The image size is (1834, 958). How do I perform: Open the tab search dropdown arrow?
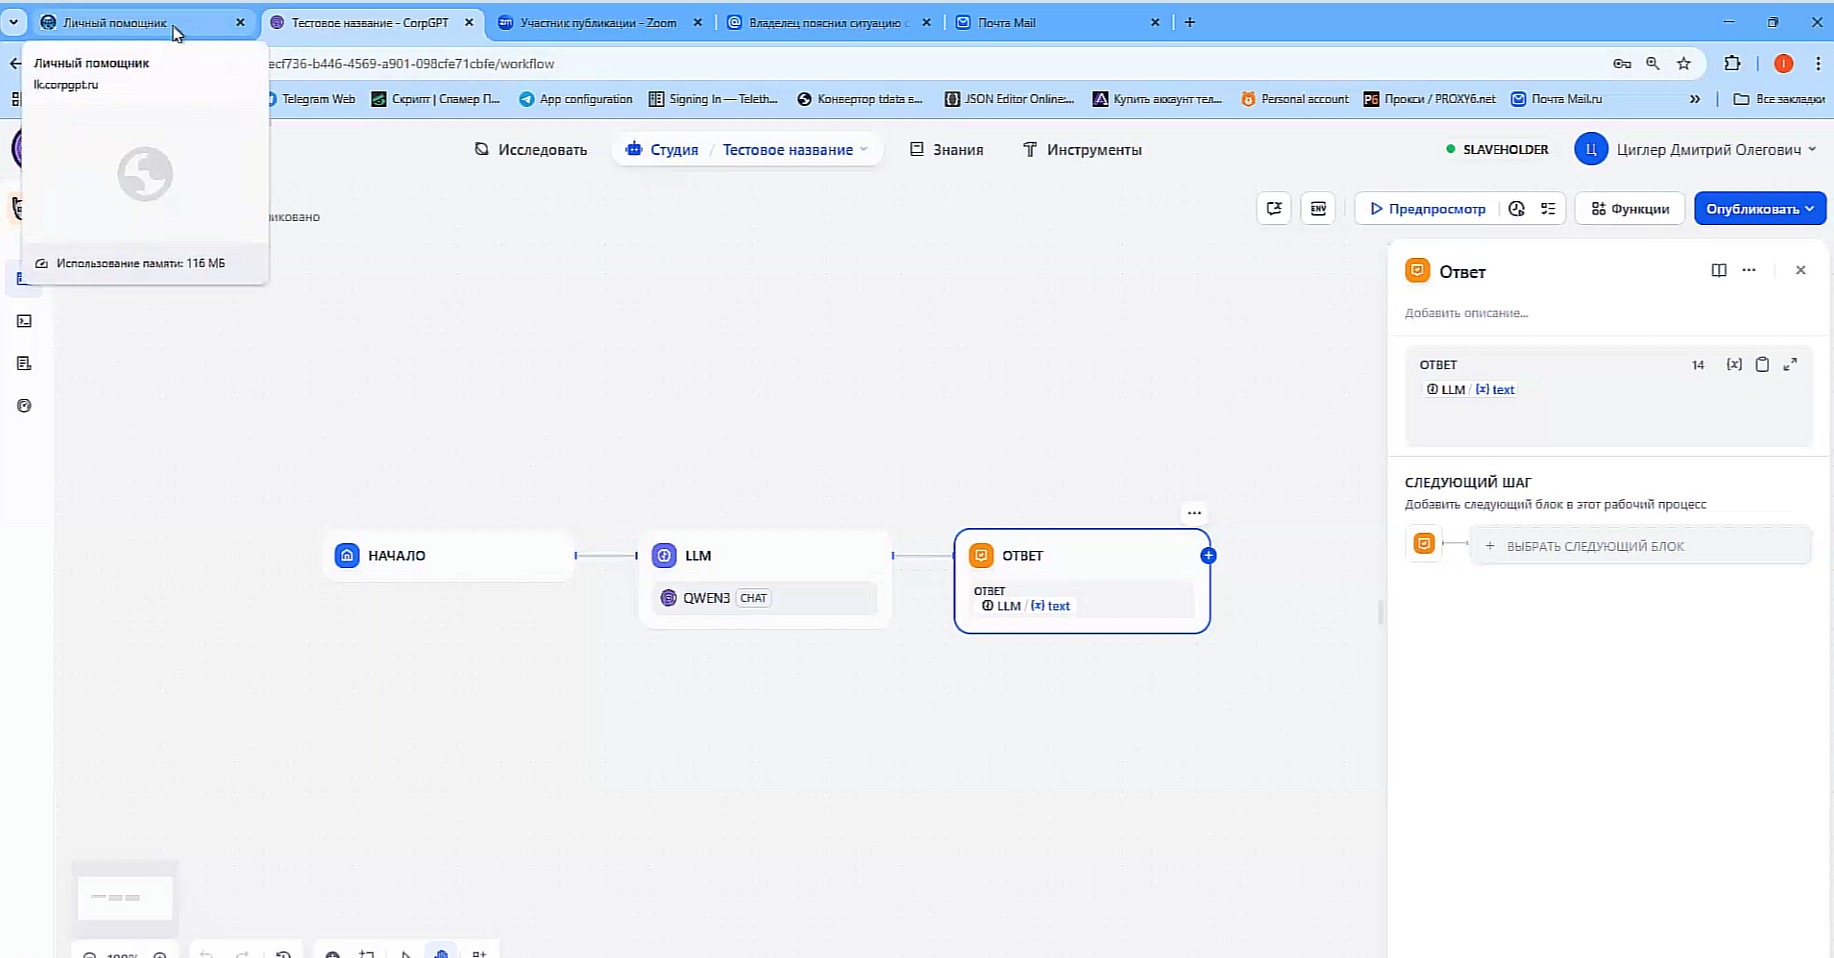(14, 22)
